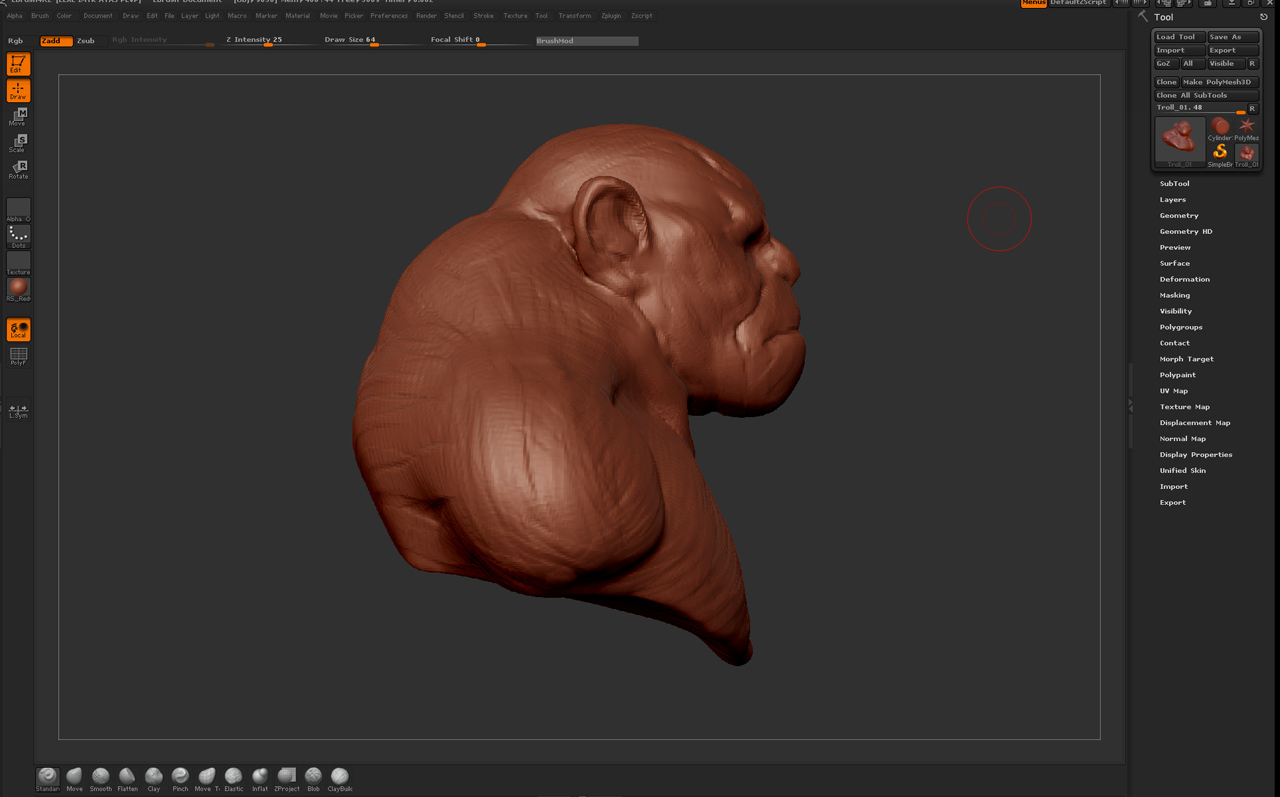This screenshot has height=797, width=1280.
Task: Expand the Geometry section
Action: [x=1179, y=216]
